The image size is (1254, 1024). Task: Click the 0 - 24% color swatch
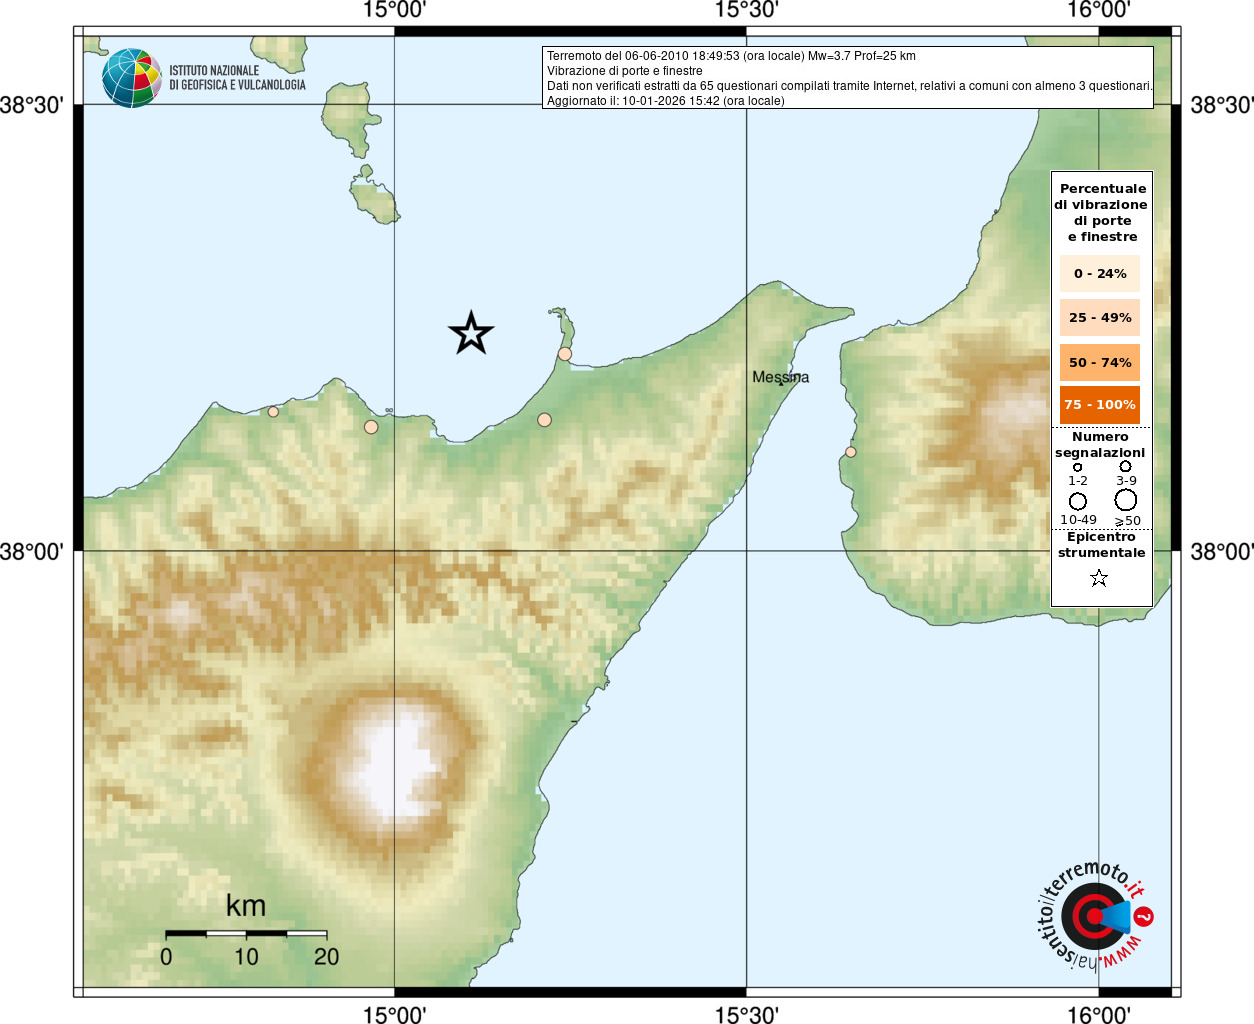1100,273
